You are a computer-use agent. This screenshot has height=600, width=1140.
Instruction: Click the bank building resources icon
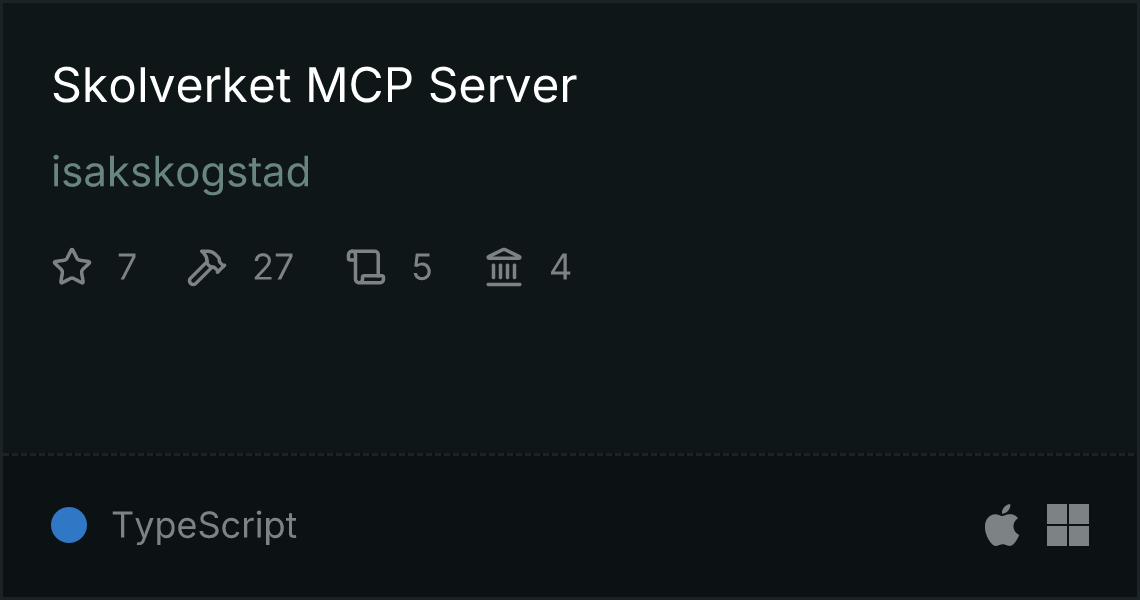(x=504, y=267)
